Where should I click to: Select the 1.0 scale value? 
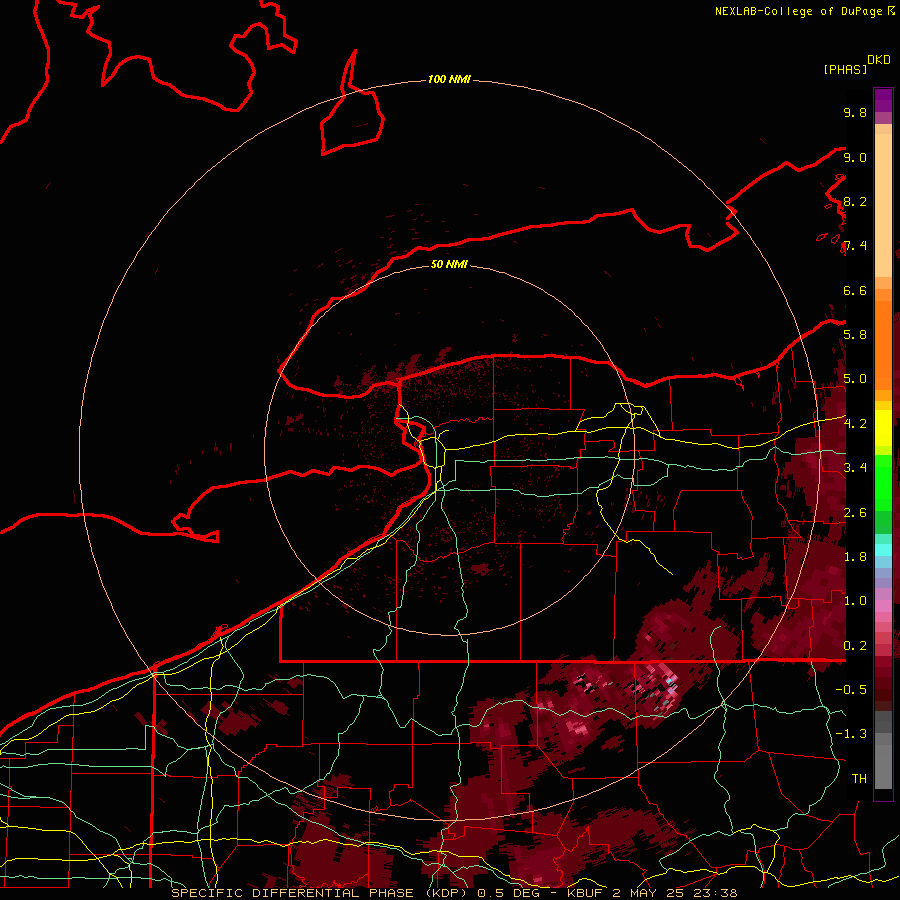tap(855, 601)
